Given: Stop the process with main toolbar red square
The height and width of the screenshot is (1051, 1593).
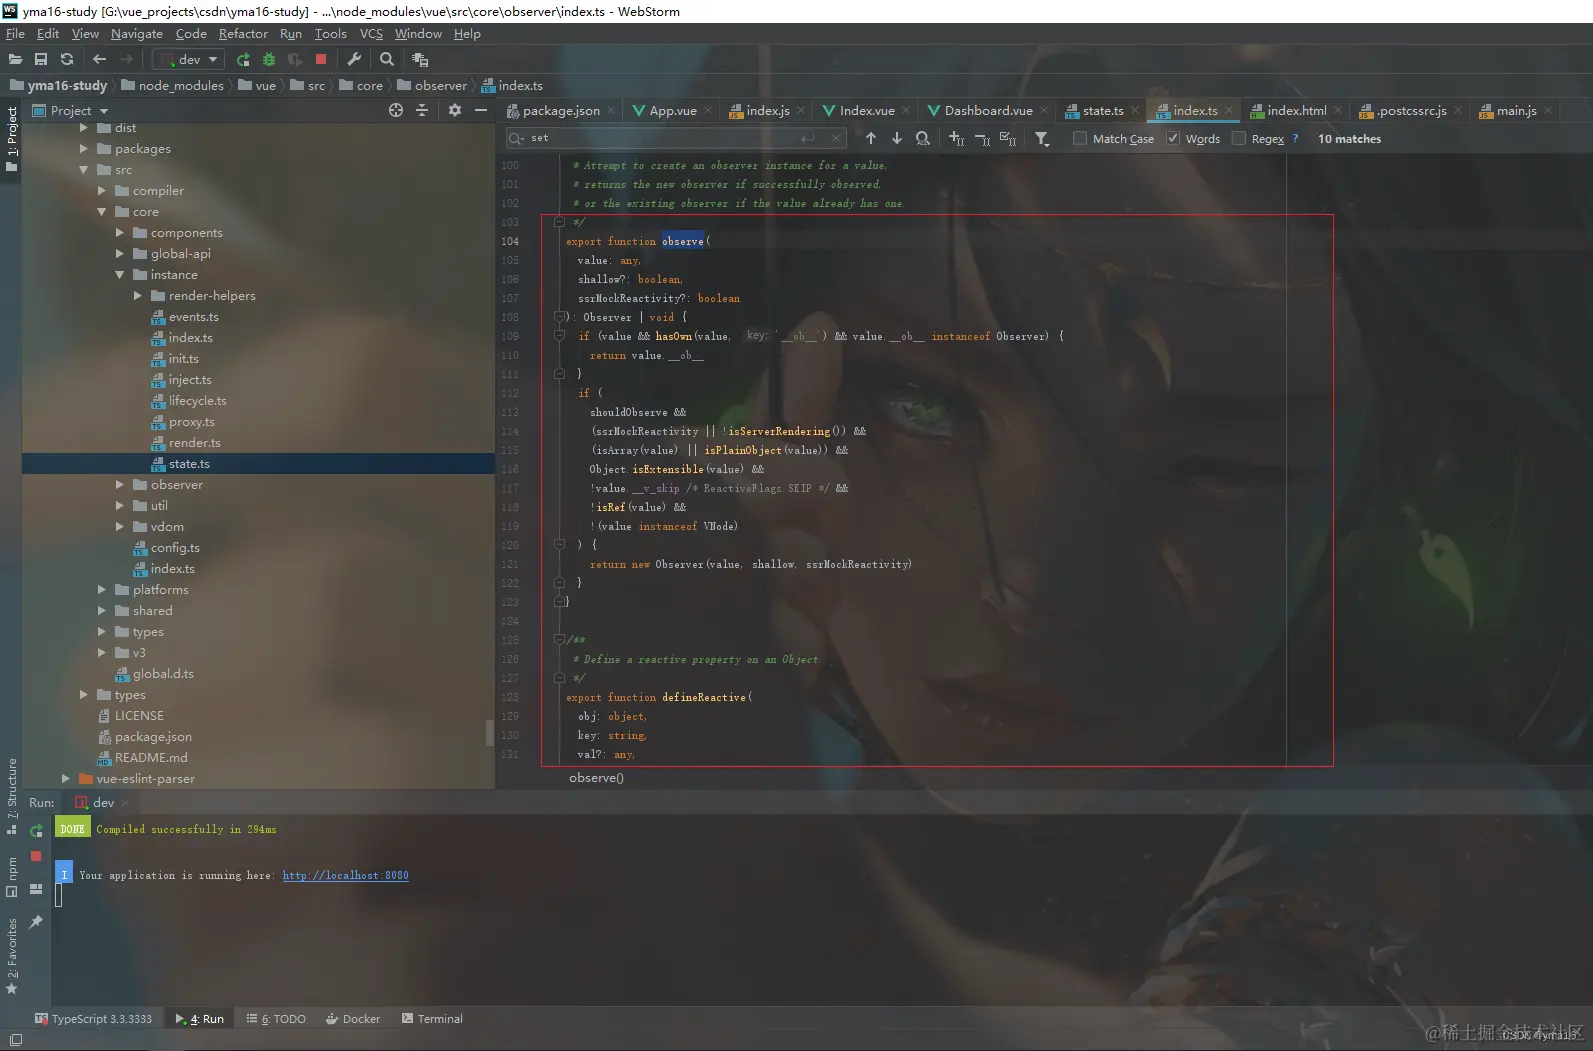Looking at the screenshot, I should coord(321,59).
